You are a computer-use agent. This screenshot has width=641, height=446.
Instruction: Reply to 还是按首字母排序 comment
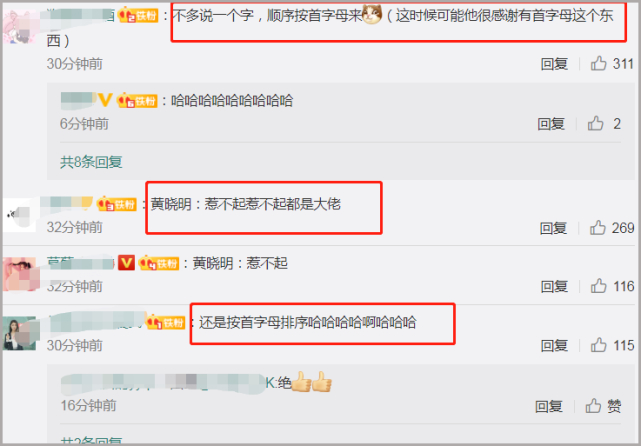pyautogui.click(x=554, y=345)
